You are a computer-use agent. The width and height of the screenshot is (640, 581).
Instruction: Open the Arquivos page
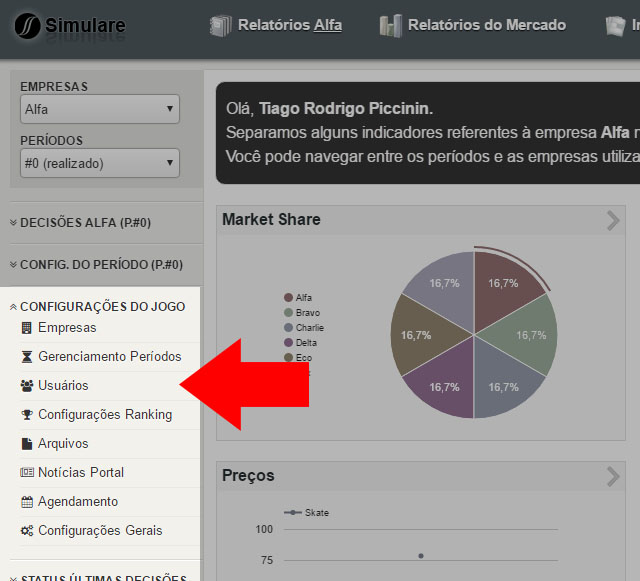(x=63, y=444)
